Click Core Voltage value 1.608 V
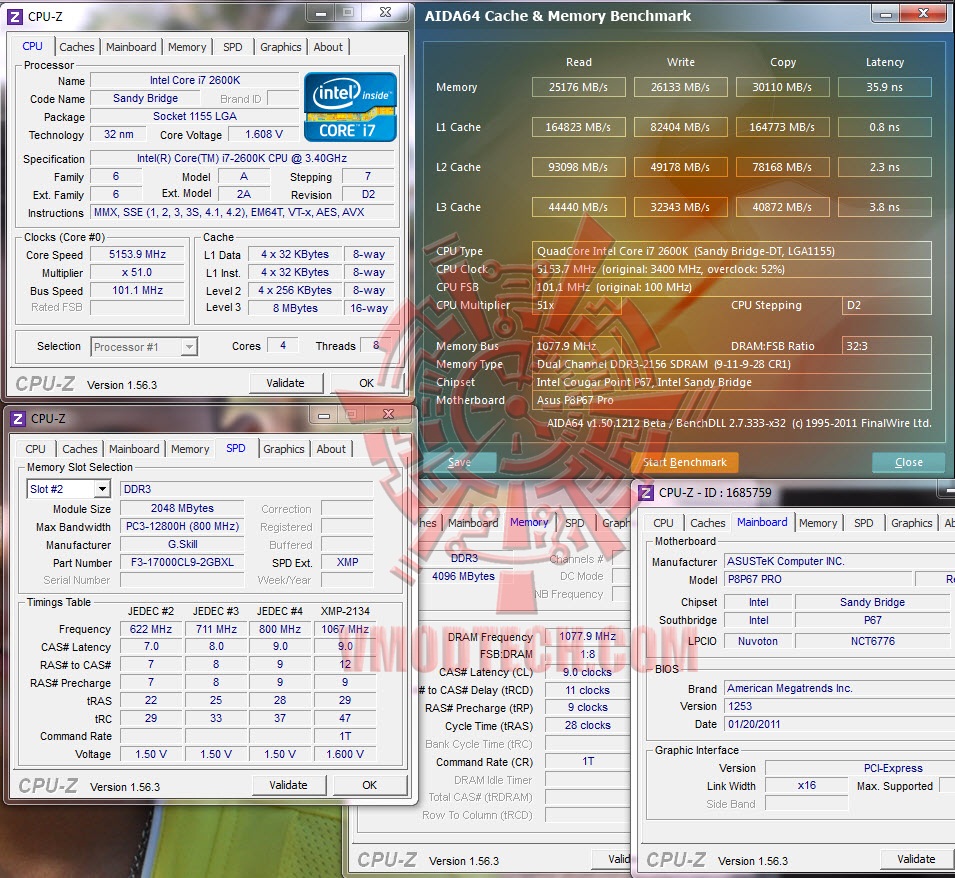 (x=264, y=135)
